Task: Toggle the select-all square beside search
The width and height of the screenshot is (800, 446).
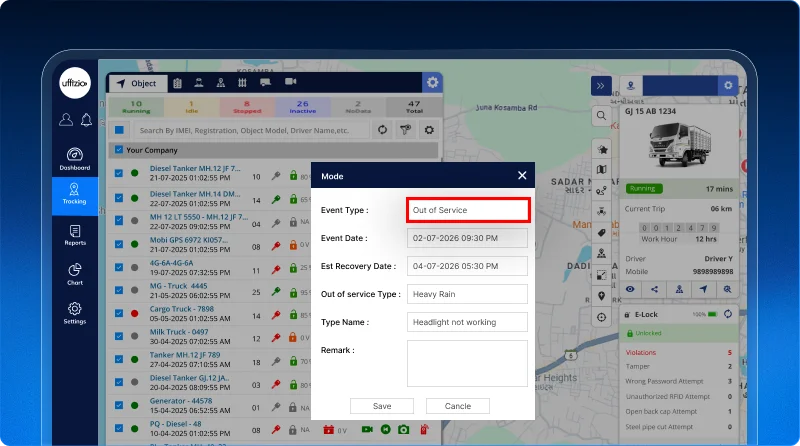Action: [x=119, y=130]
